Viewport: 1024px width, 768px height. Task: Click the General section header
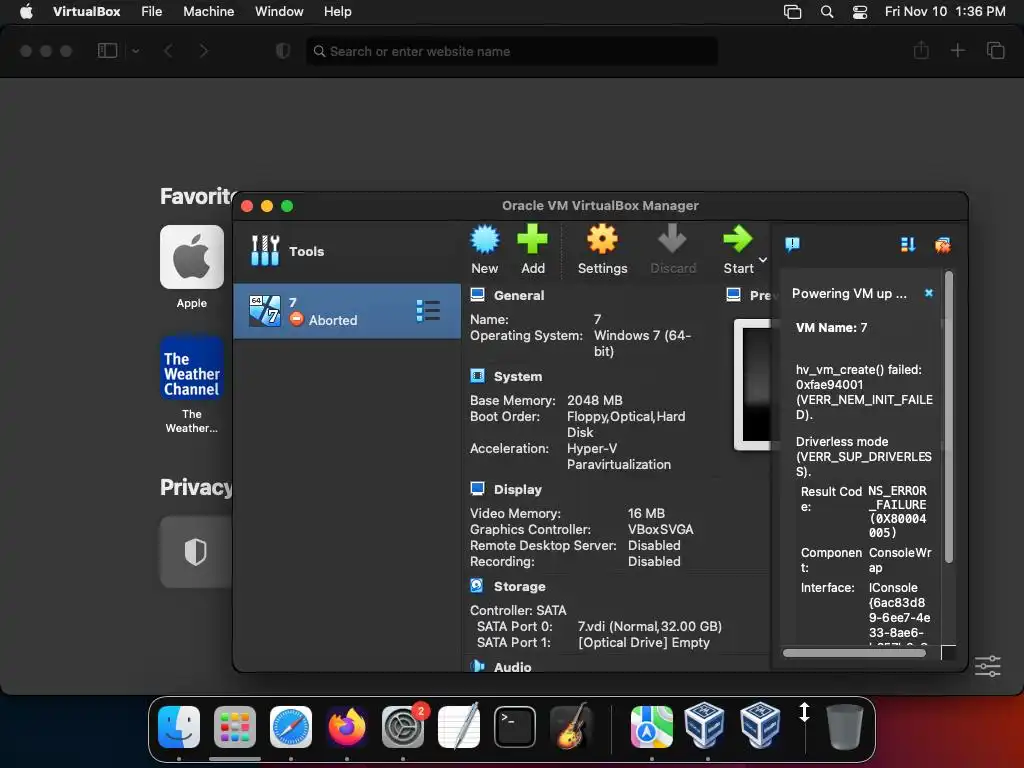coord(519,295)
